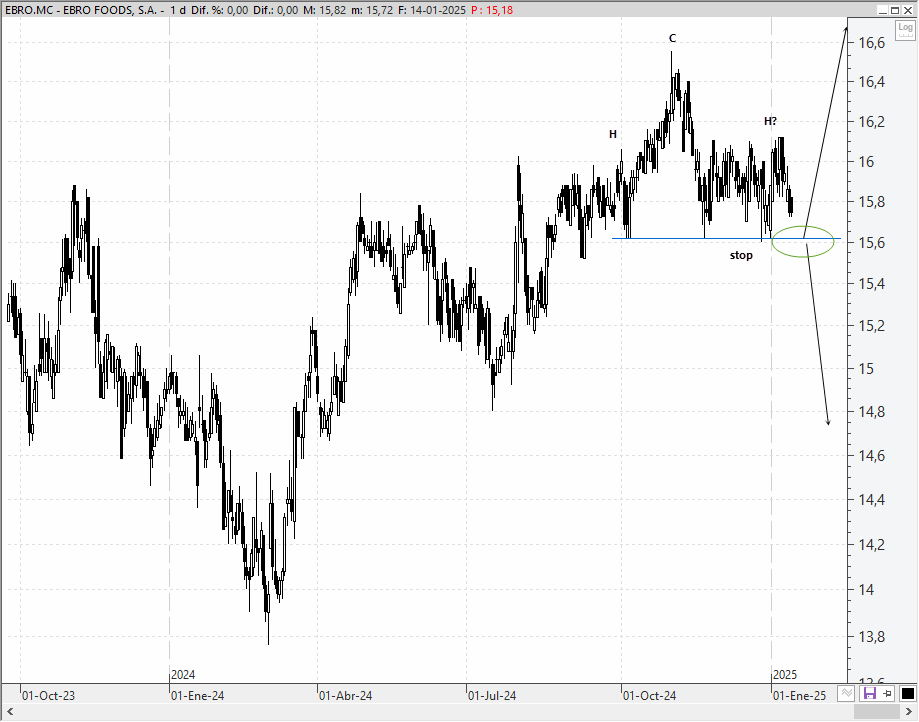
Task: Open the black color swatch
Action: [907, 693]
